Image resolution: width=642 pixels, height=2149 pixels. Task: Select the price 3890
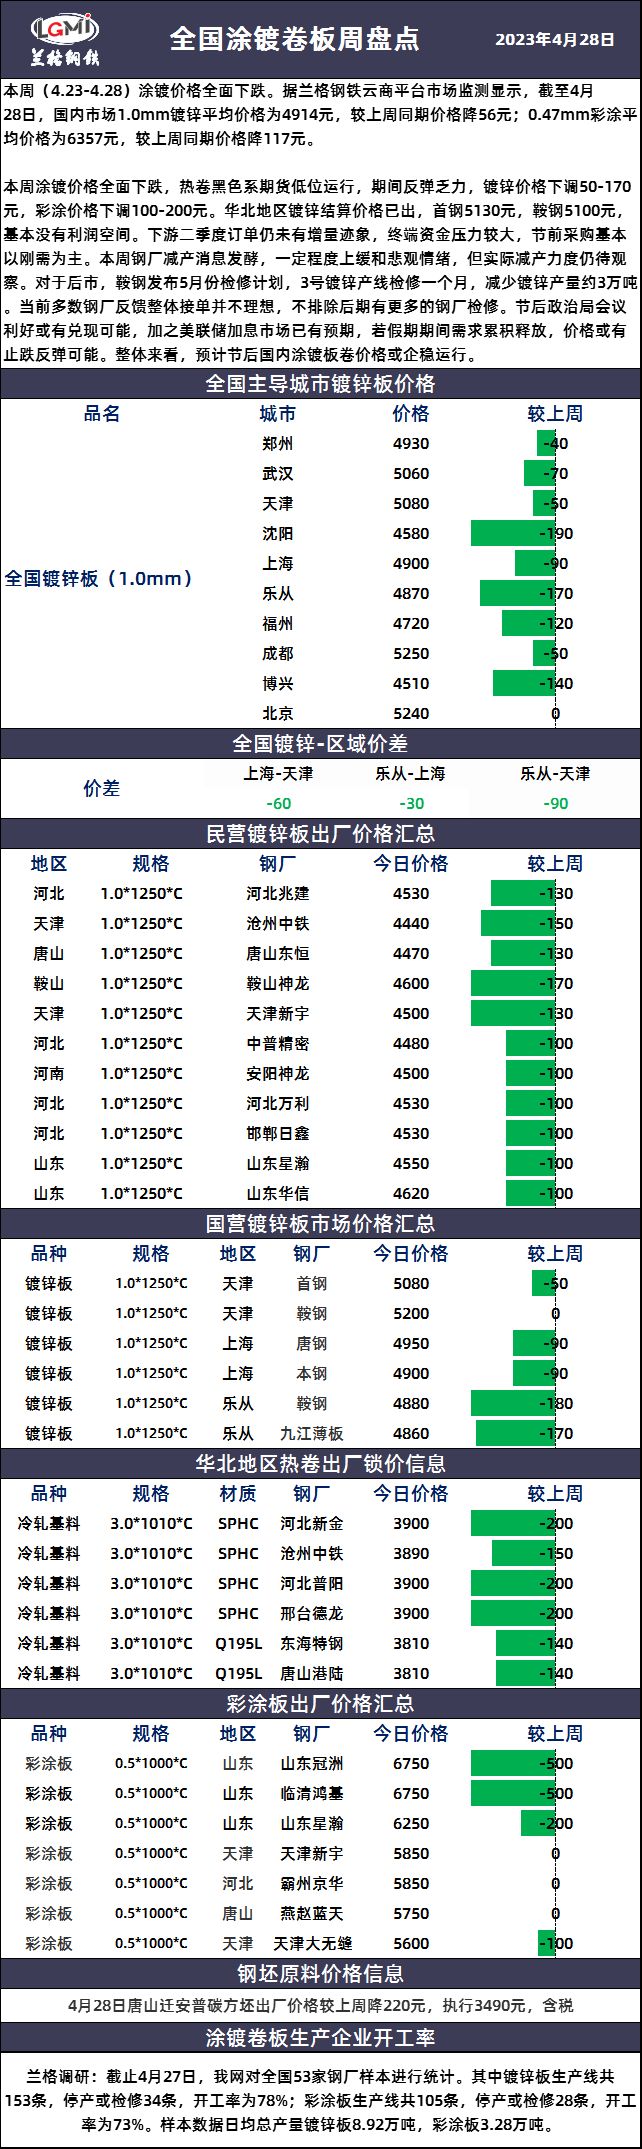411,1554
